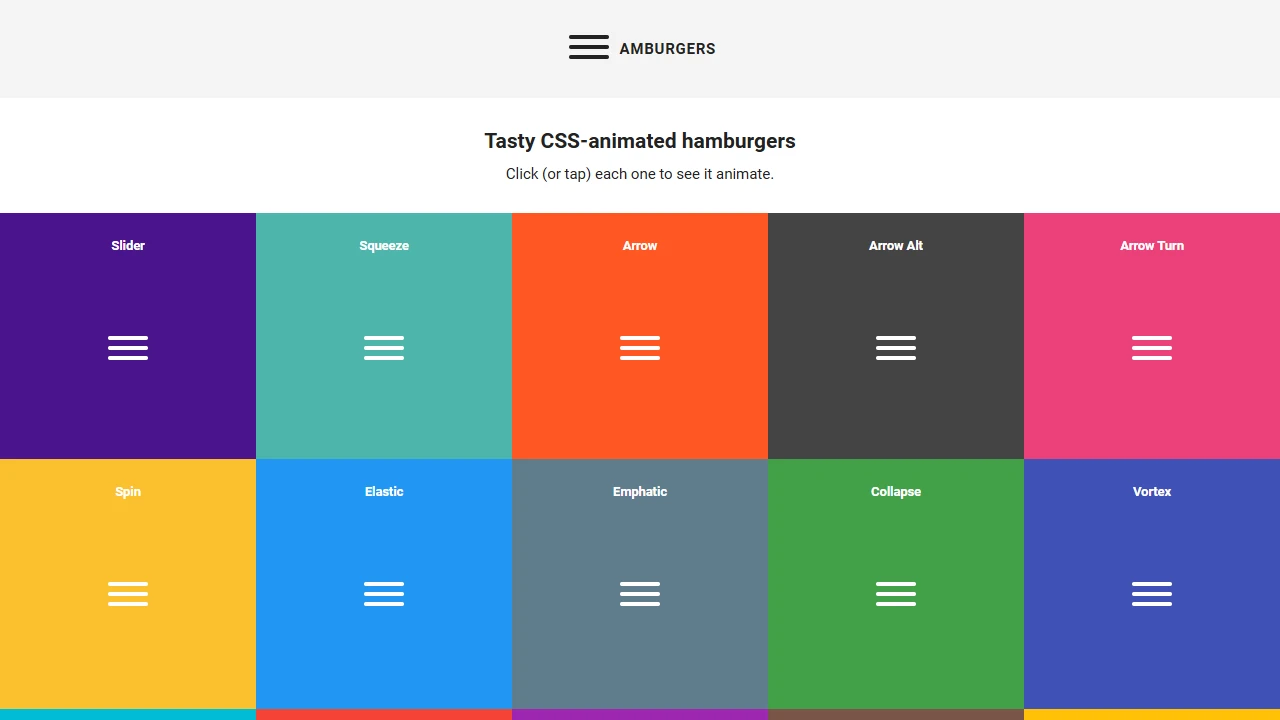
Task: Click the teal strip below the Spin tile
Action: [x=128, y=713]
